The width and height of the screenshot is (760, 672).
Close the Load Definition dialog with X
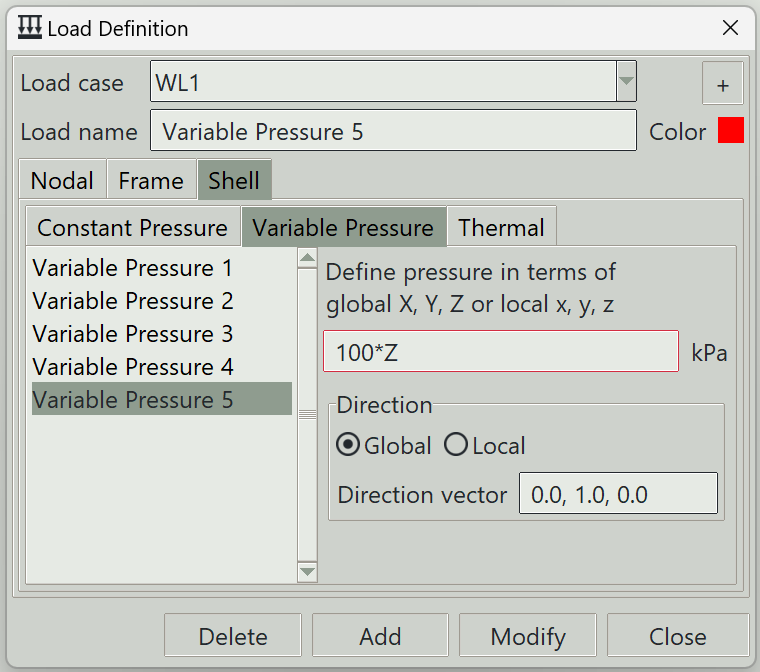pos(730,28)
